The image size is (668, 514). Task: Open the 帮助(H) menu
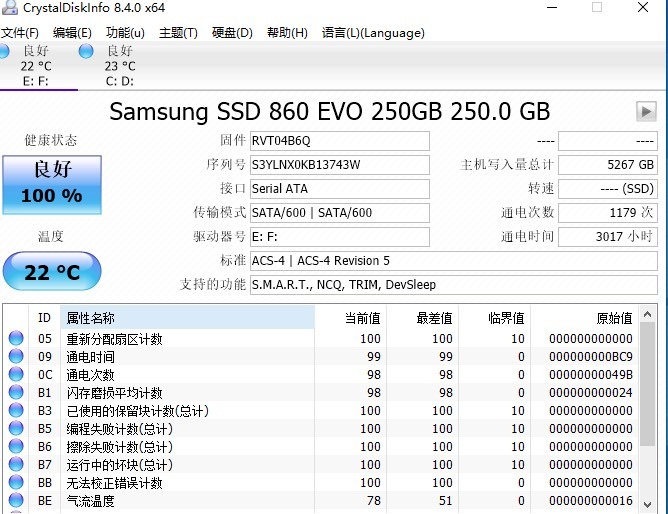coord(287,33)
